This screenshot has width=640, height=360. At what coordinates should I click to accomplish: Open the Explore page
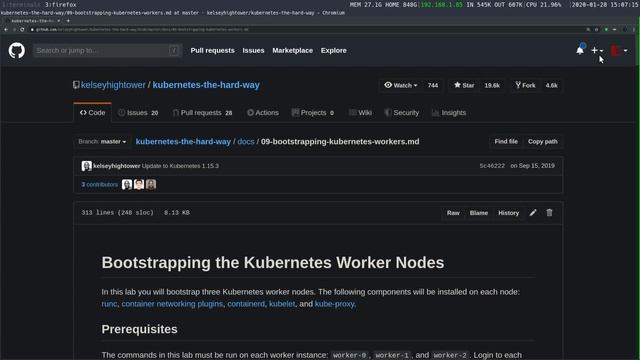[333, 51]
